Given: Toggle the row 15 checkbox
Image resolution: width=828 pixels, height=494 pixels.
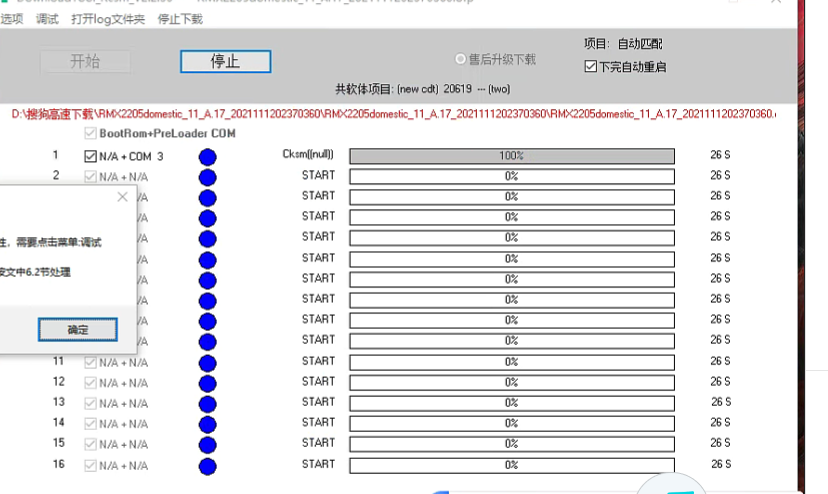Looking at the screenshot, I should (x=90, y=444).
